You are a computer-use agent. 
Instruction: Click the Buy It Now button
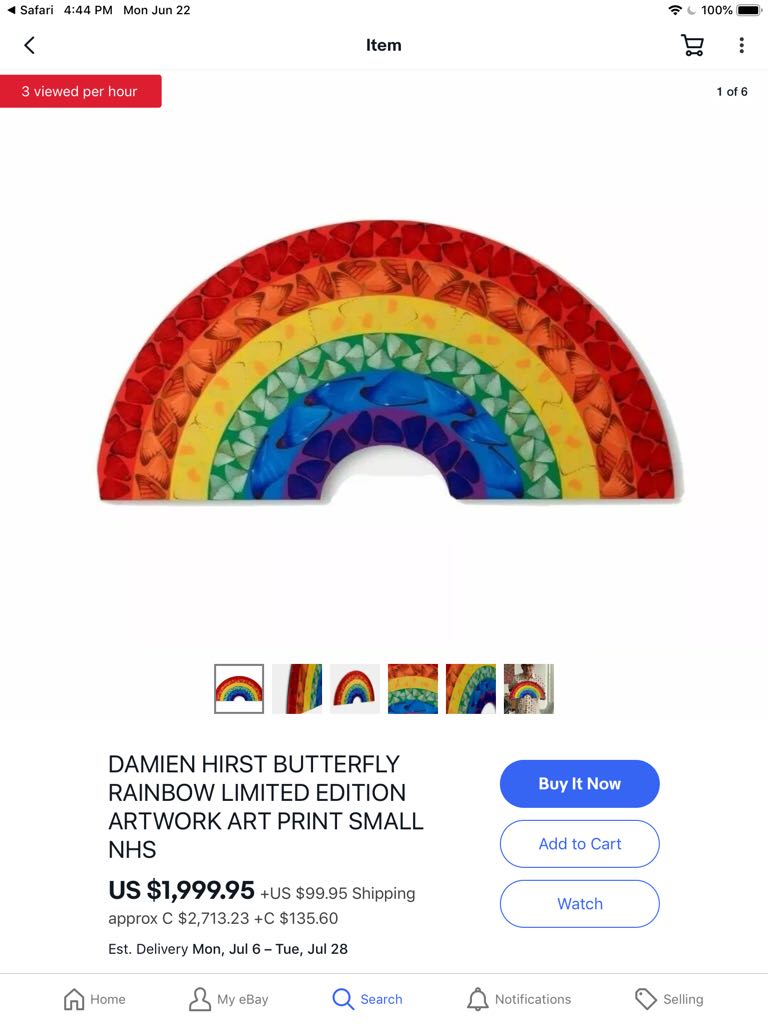(x=579, y=784)
